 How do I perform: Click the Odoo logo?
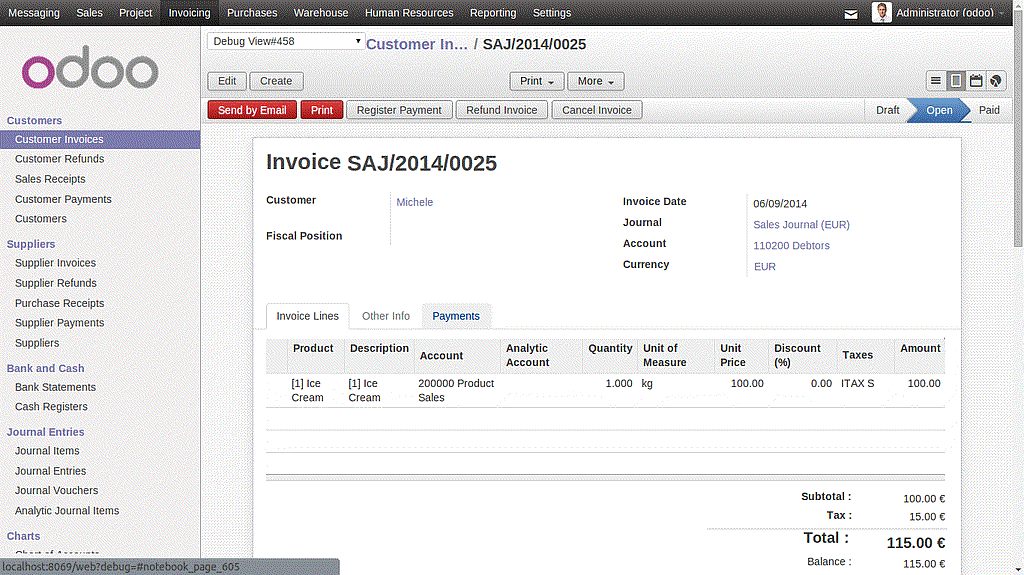coord(90,70)
